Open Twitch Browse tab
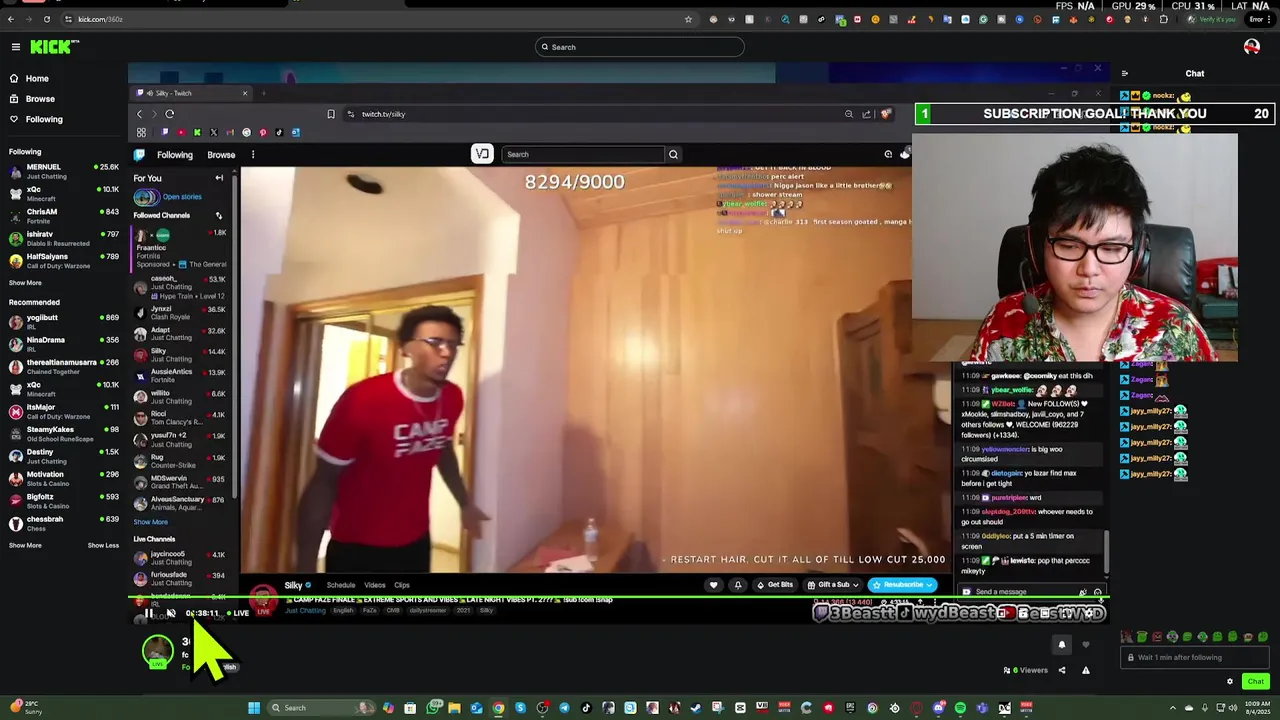 click(221, 155)
